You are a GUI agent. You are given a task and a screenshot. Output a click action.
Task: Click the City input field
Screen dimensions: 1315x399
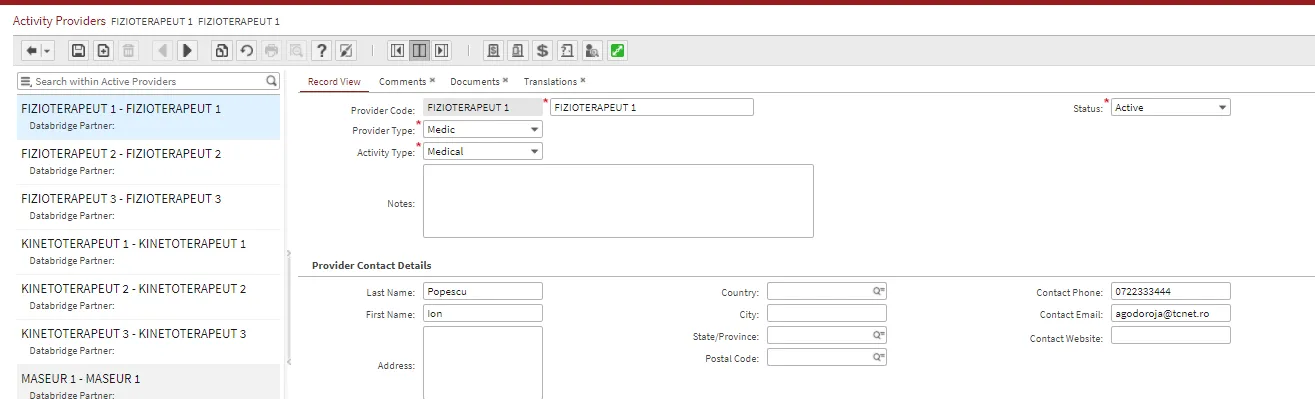click(827, 313)
